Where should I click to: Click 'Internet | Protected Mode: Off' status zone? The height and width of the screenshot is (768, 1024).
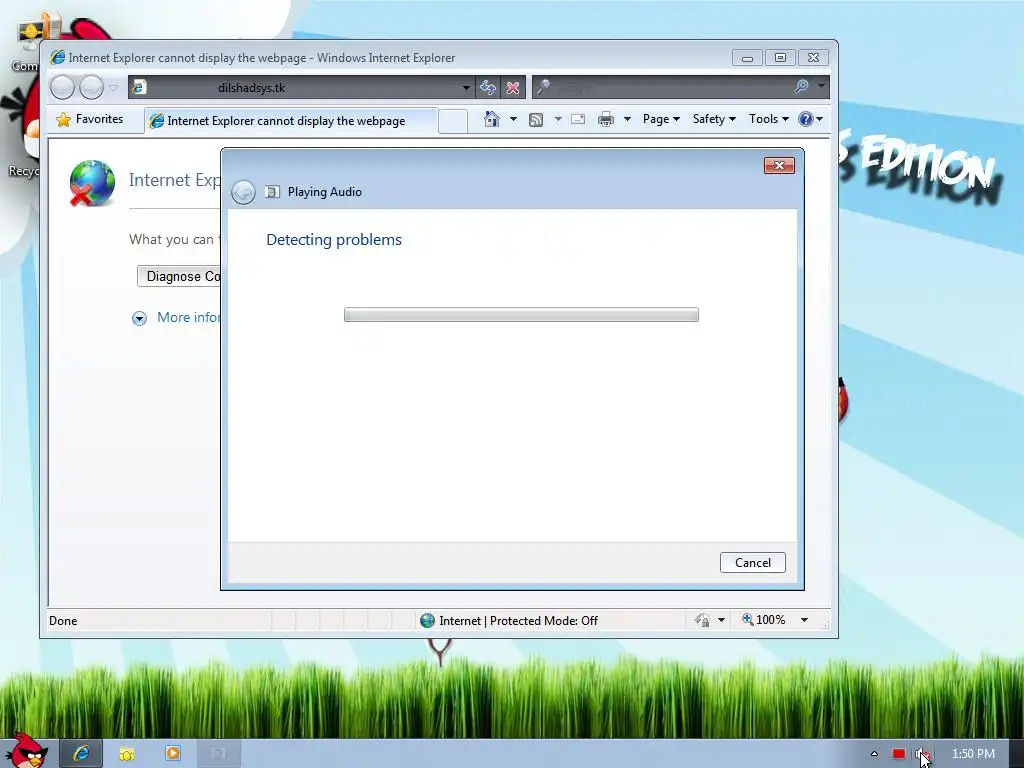509,621
